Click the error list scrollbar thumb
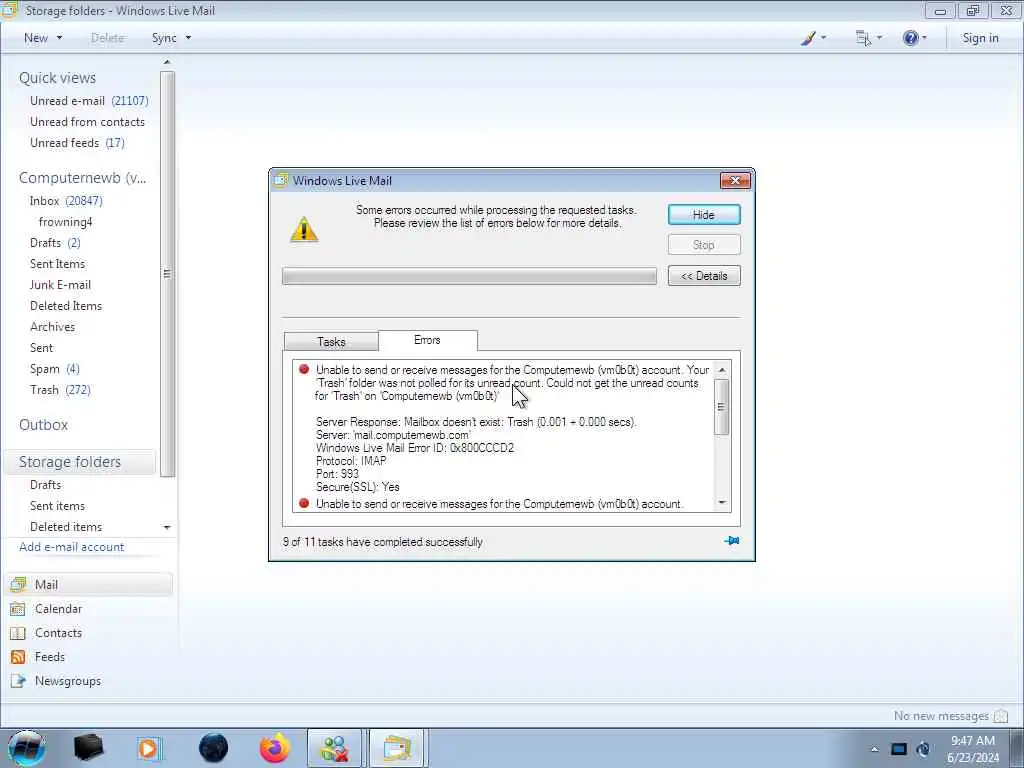1024x768 pixels. tap(722, 406)
